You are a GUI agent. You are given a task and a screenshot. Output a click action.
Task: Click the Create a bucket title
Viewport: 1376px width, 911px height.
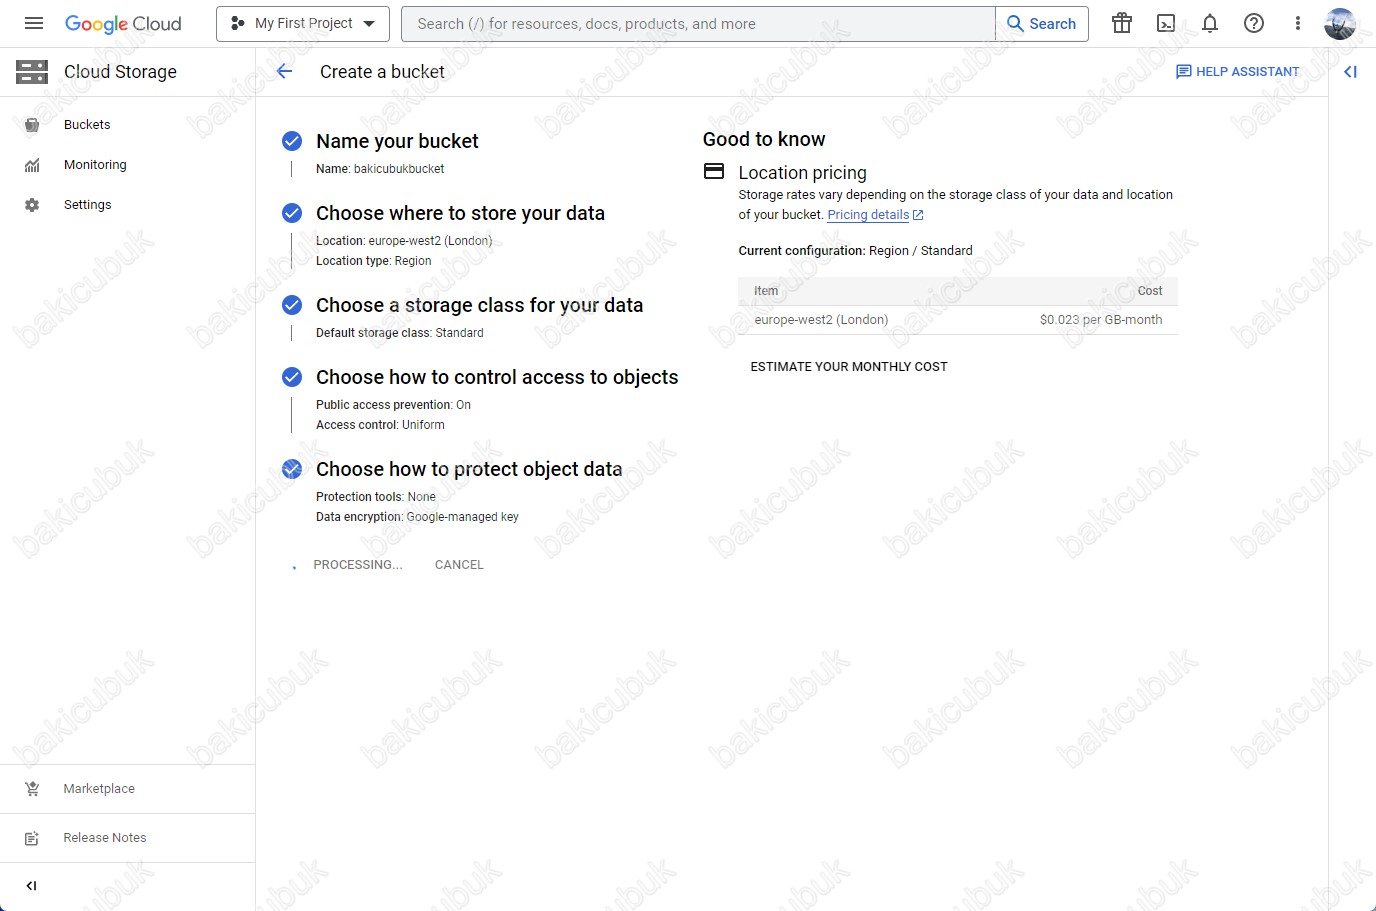(382, 72)
